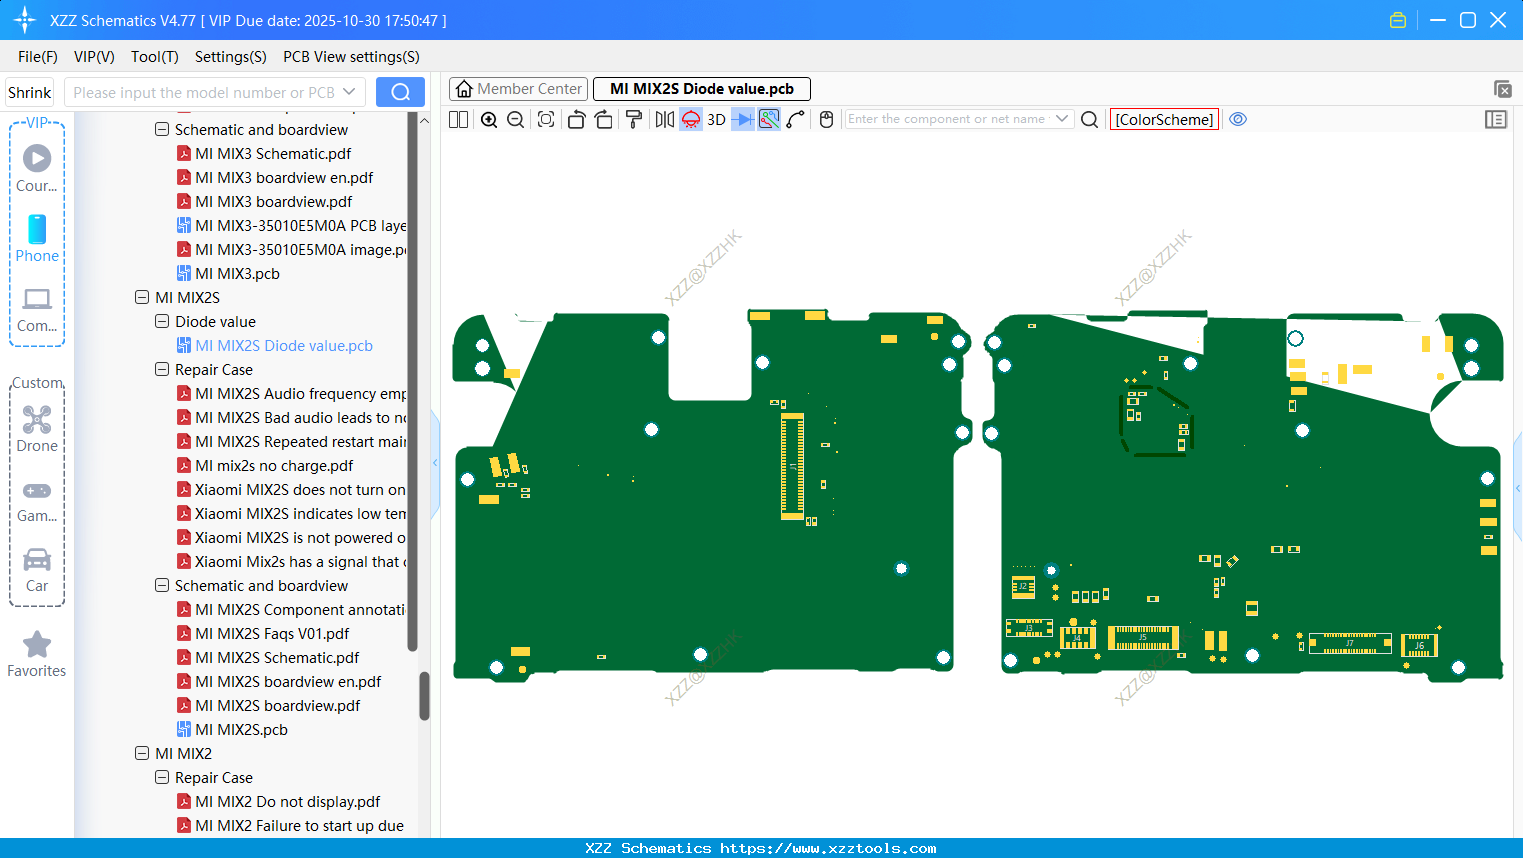Open the ColorScheme options
Viewport: 1523px width, 858px height.
pos(1164,120)
